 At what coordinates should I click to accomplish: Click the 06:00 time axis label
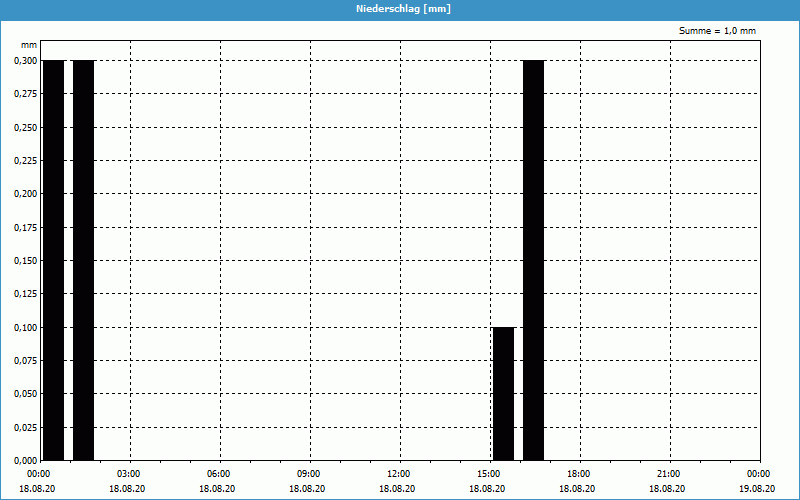[x=218, y=474]
